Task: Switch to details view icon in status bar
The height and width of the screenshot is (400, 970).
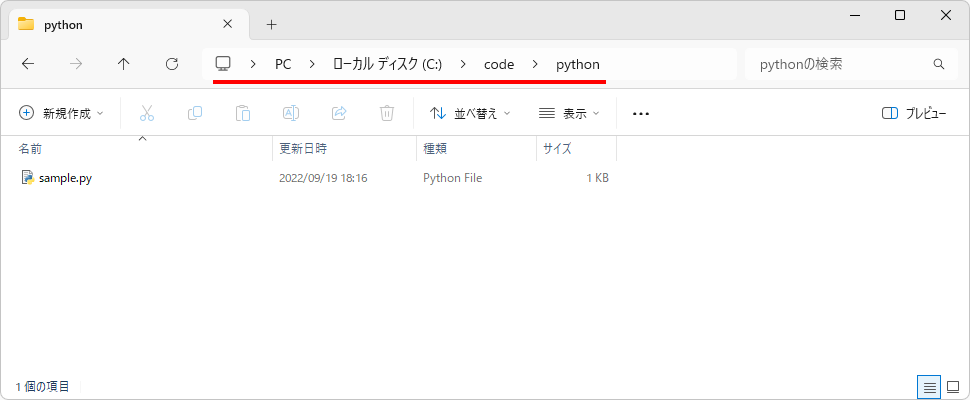Action: (x=929, y=387)
